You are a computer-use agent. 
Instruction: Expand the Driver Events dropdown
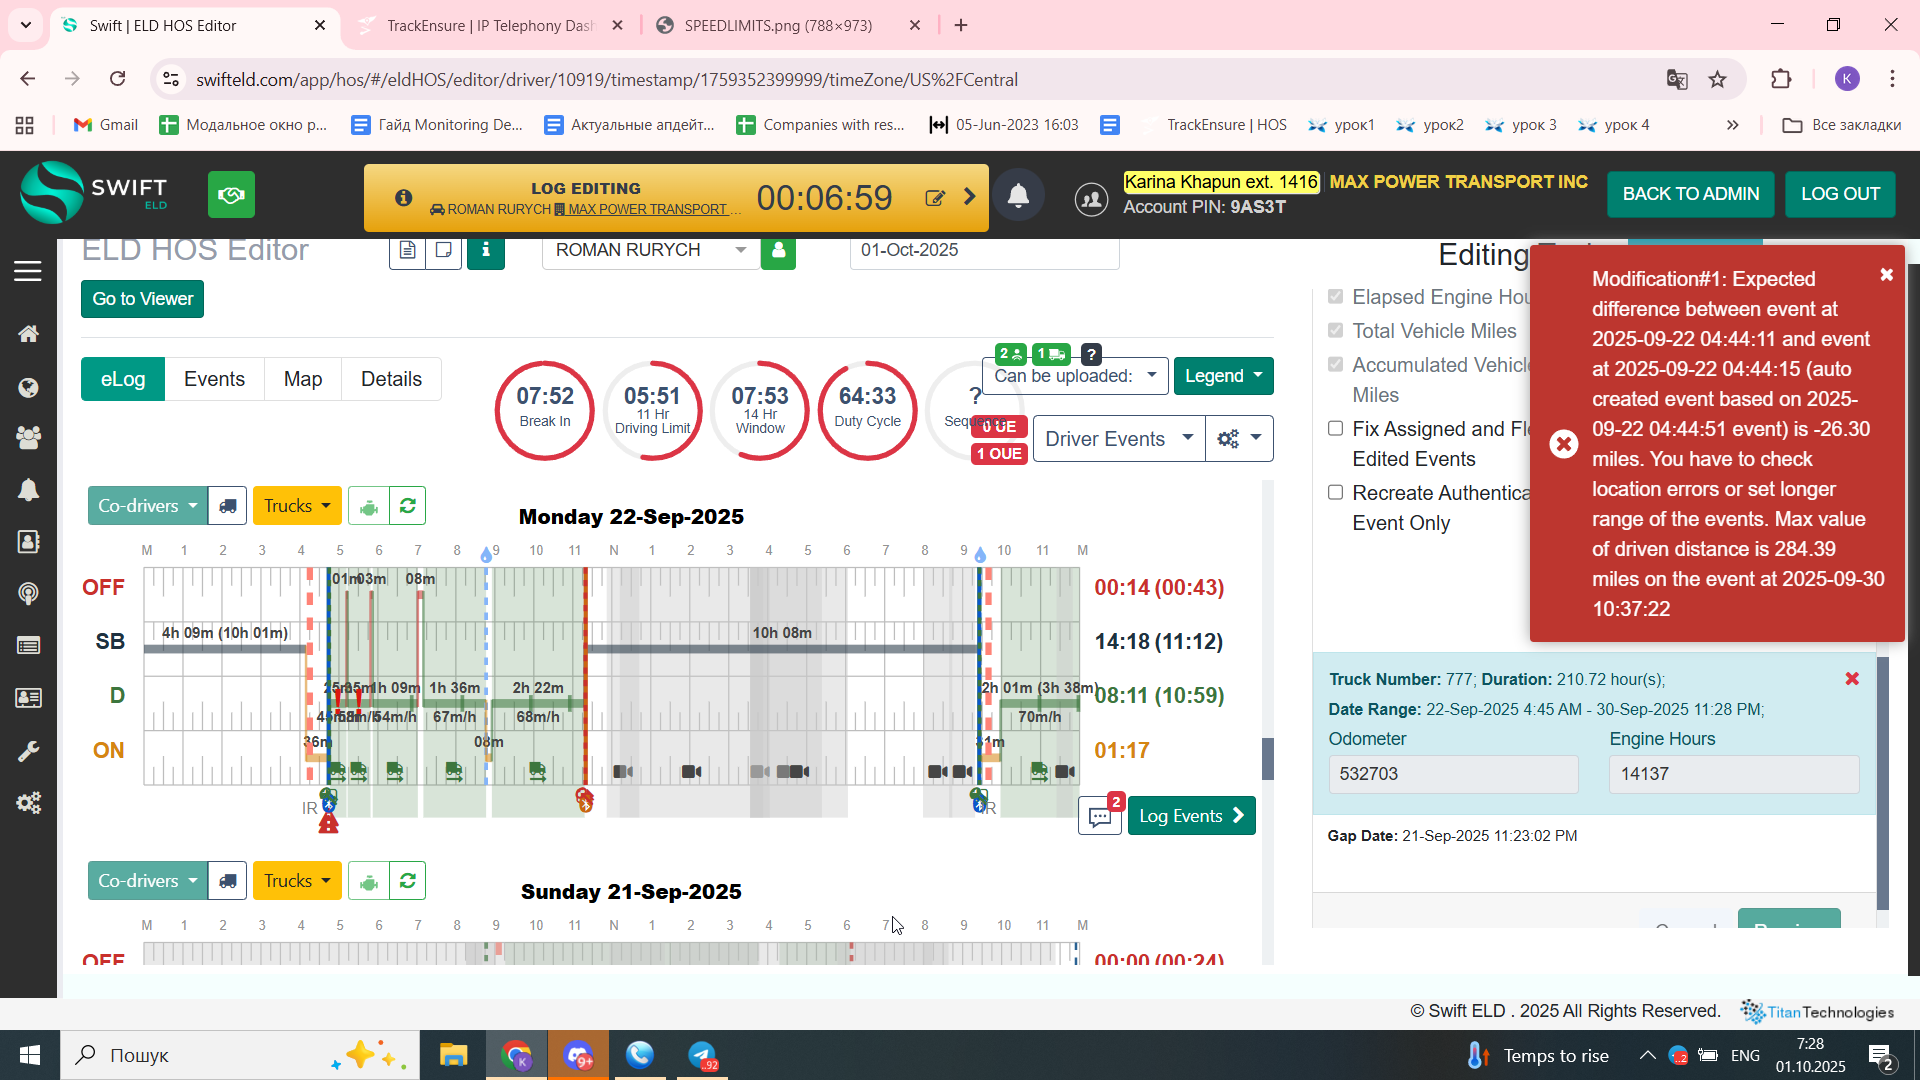tap(1118, 439)
